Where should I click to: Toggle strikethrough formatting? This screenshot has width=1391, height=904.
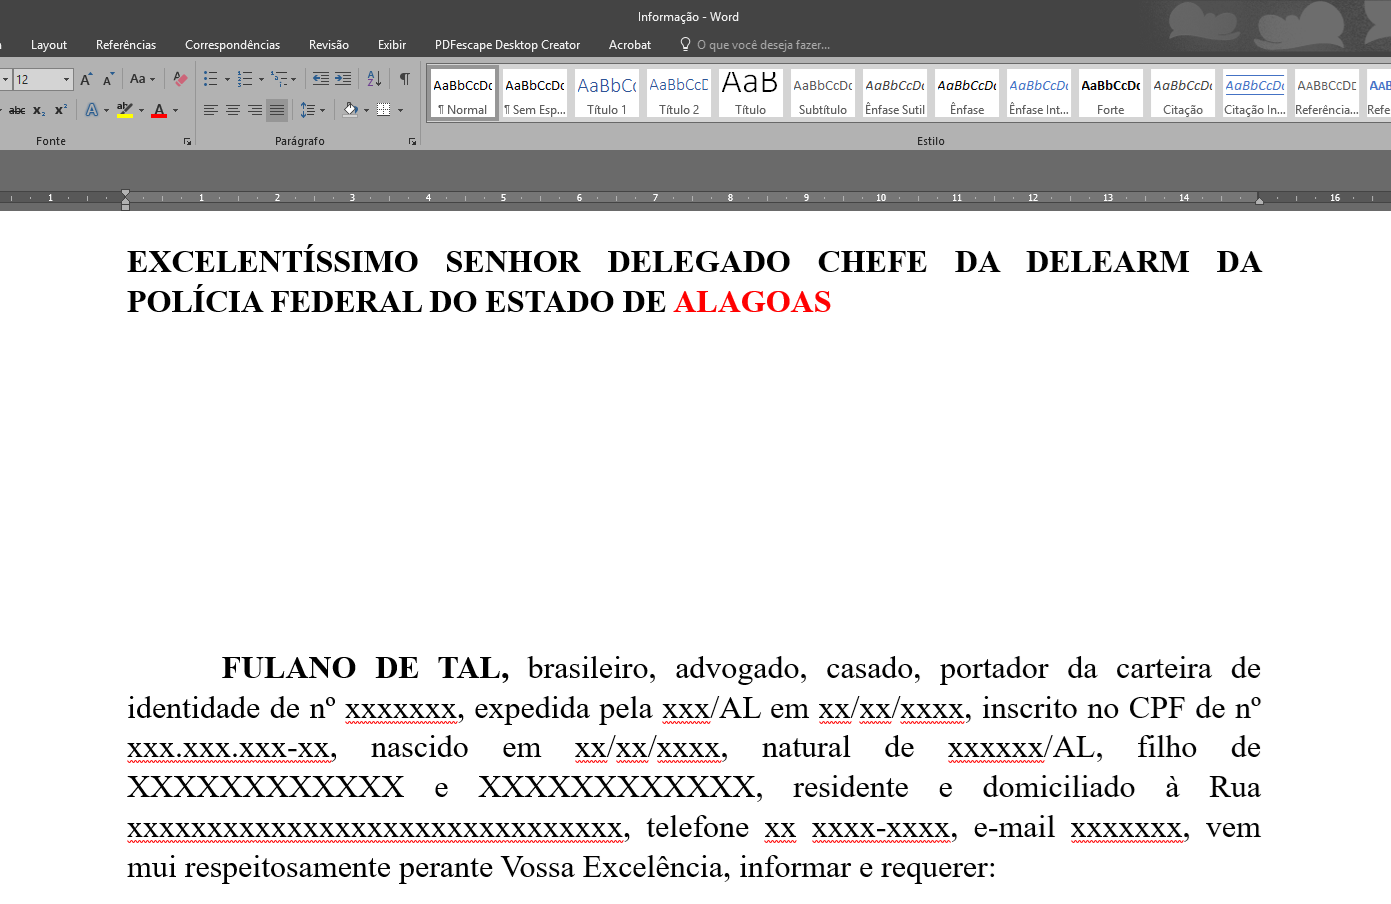click(x=17, y=110)
